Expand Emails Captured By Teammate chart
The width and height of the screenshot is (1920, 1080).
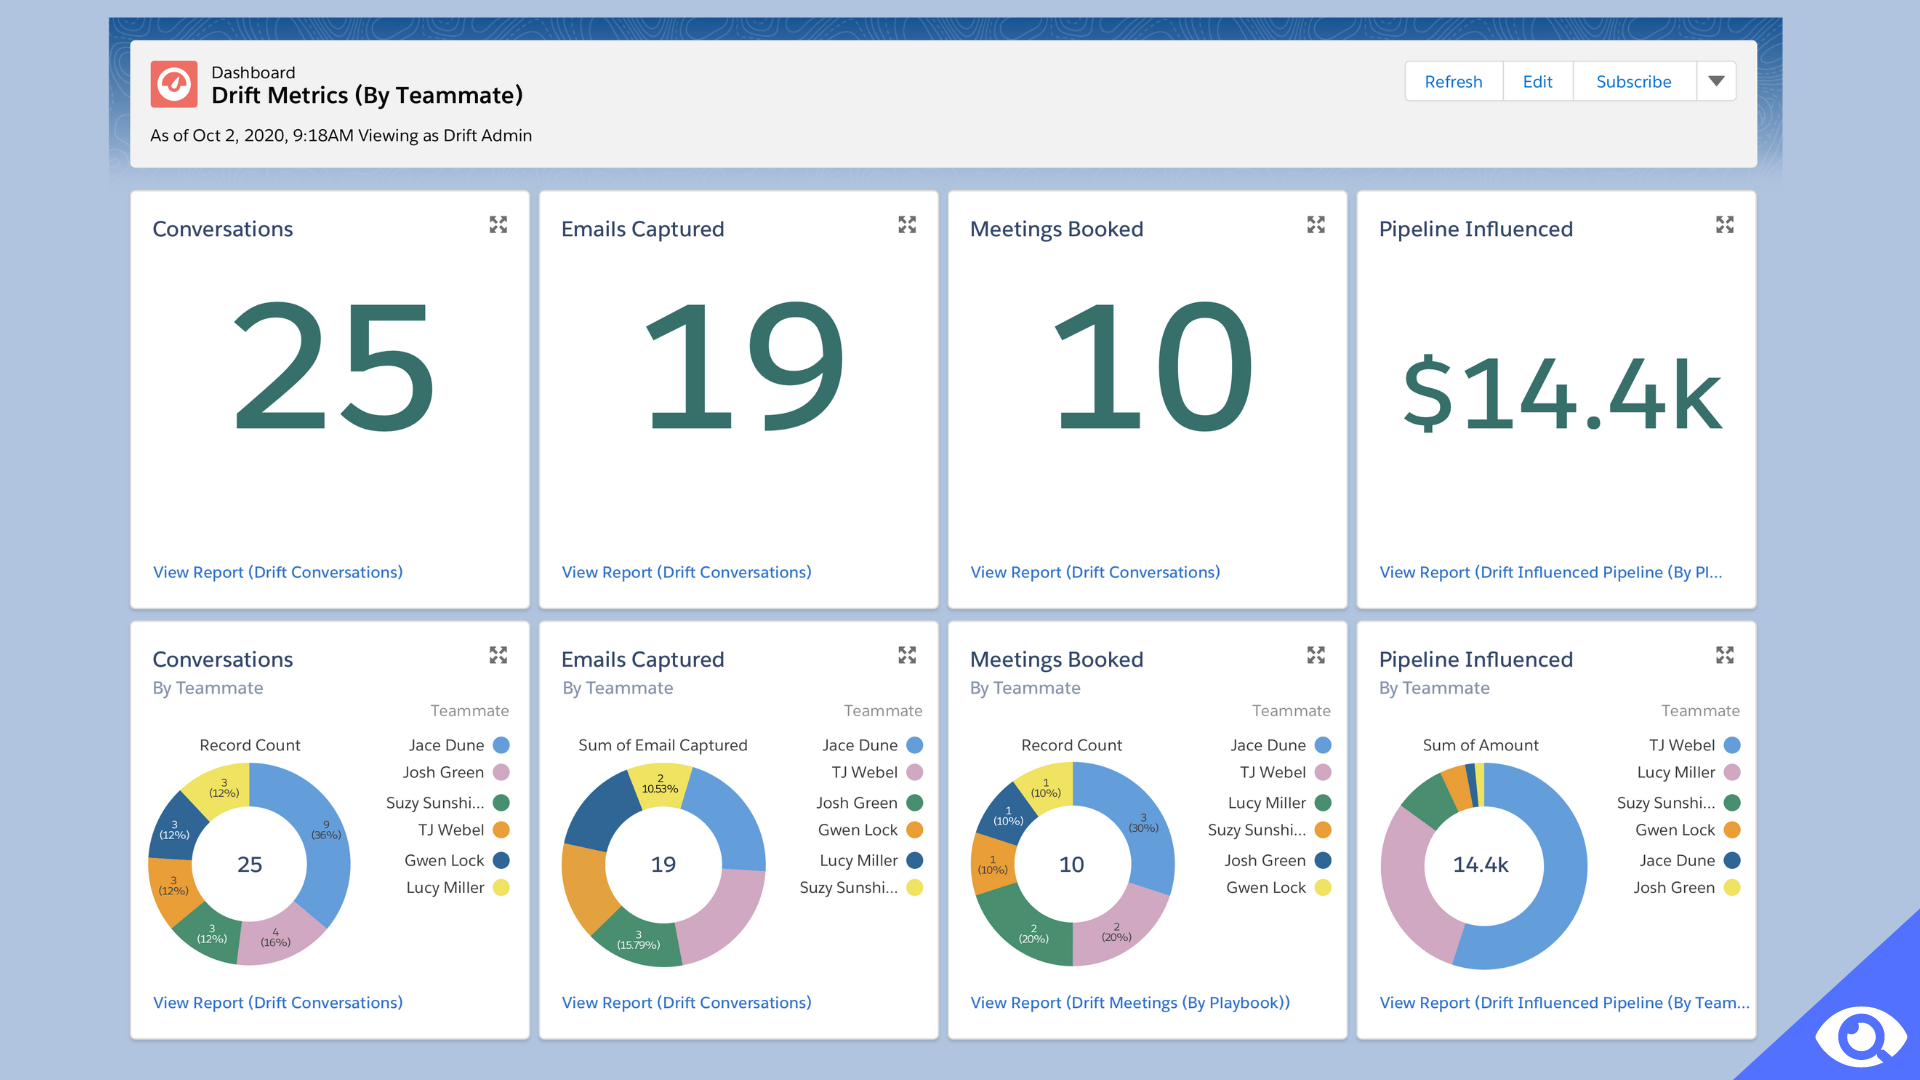point(907,655)
